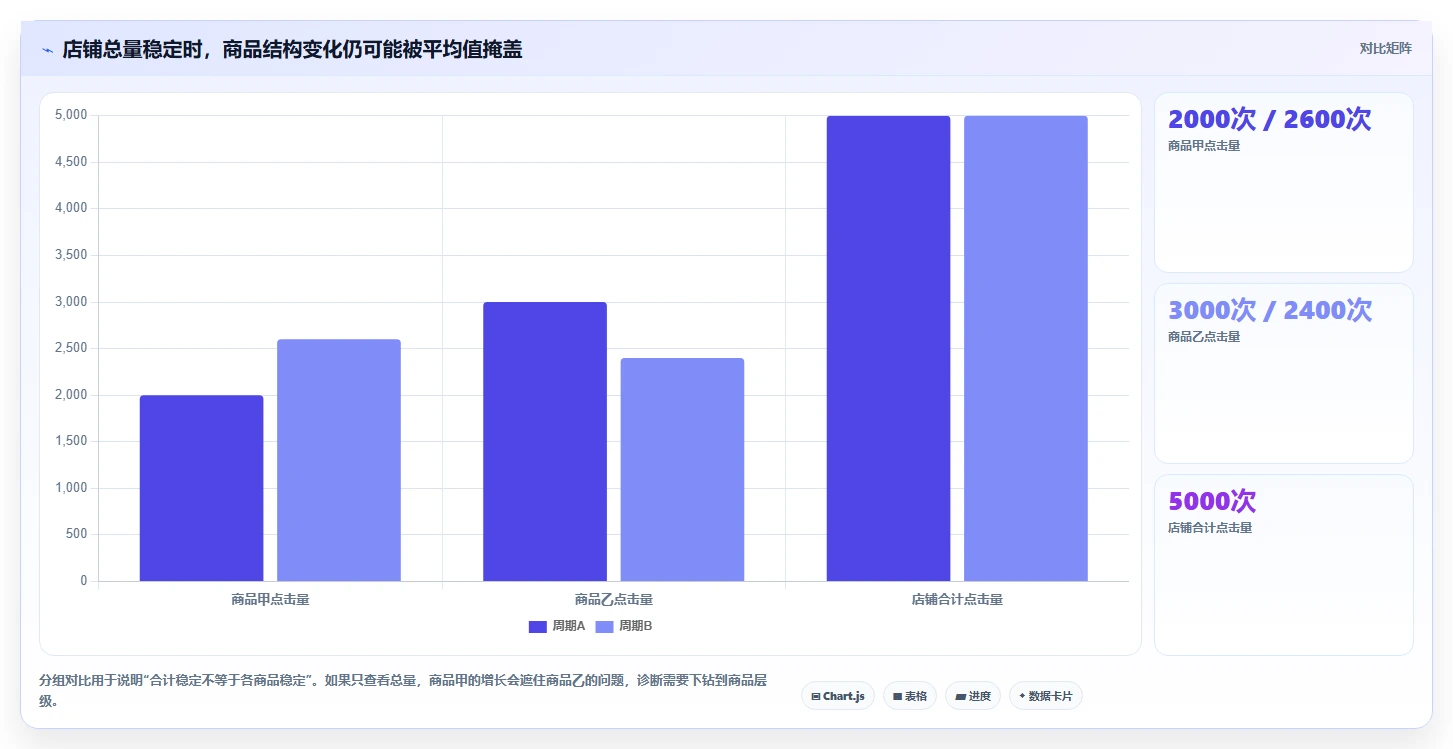The height and width of the screenshot is (749, 1453).
Task: Click 商品乙点击量 caption in second card
Action: pyautogui.click(x=1204, y=337)
